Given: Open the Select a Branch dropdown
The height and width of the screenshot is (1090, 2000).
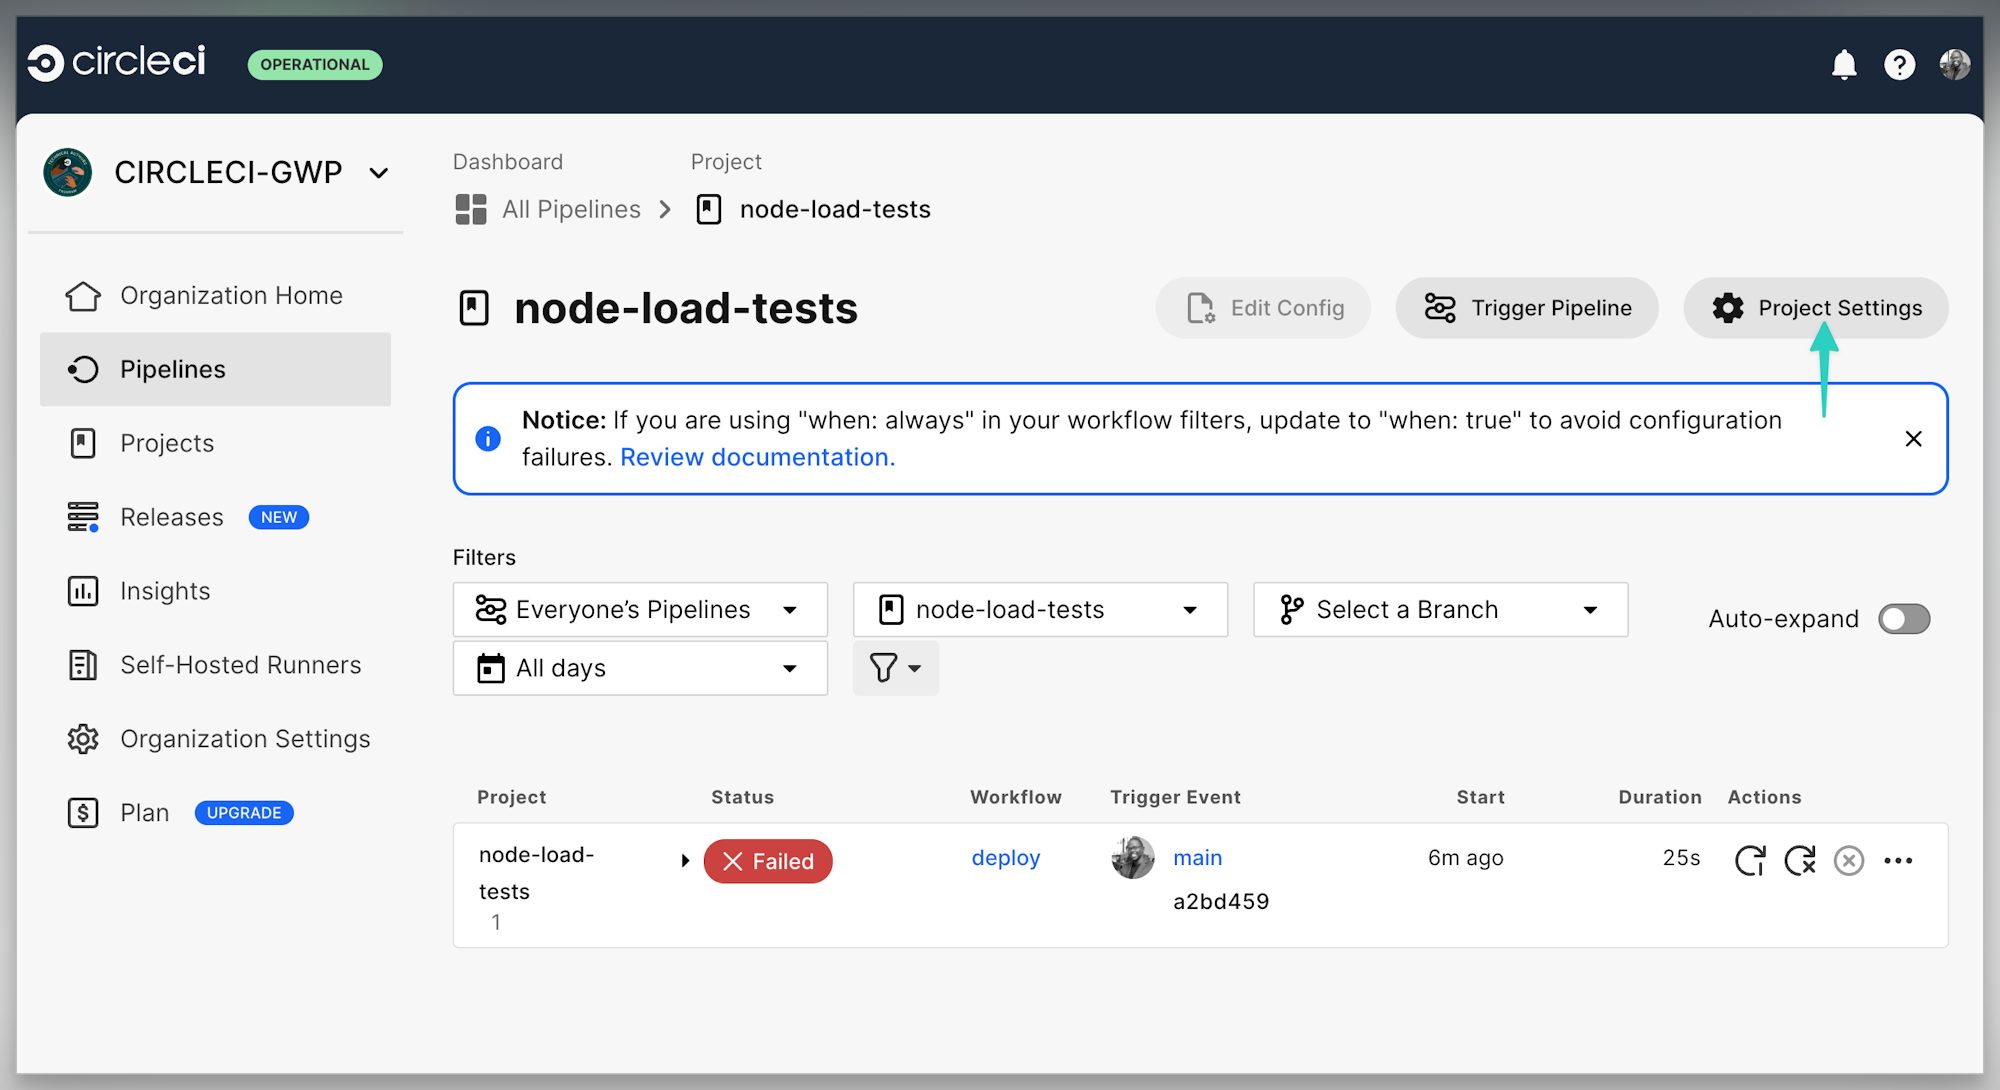Looking at the screenshot, I should click(x=1440, y=610).
